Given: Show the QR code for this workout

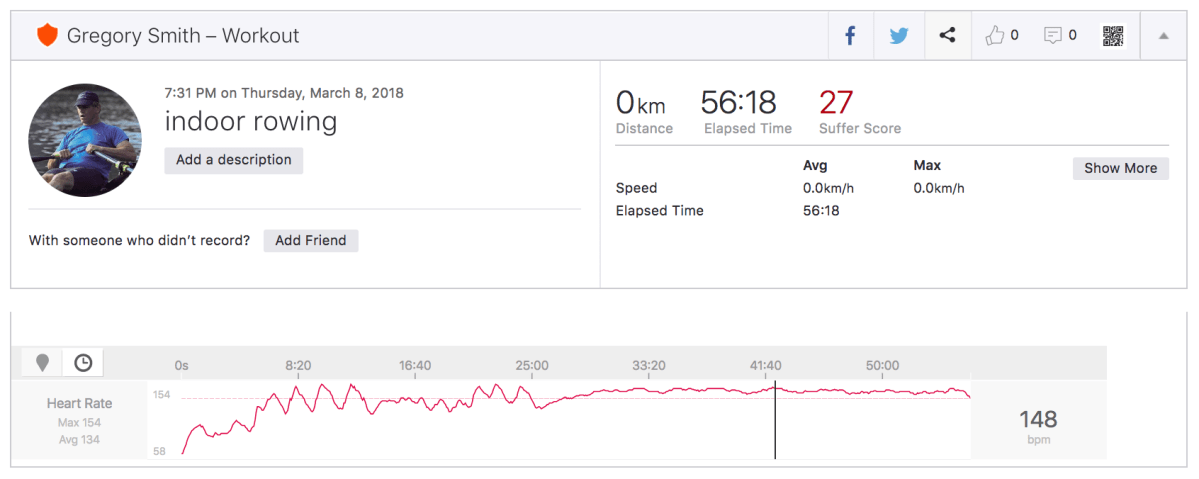Looking at the screenshot, I should pos(1112,36).
